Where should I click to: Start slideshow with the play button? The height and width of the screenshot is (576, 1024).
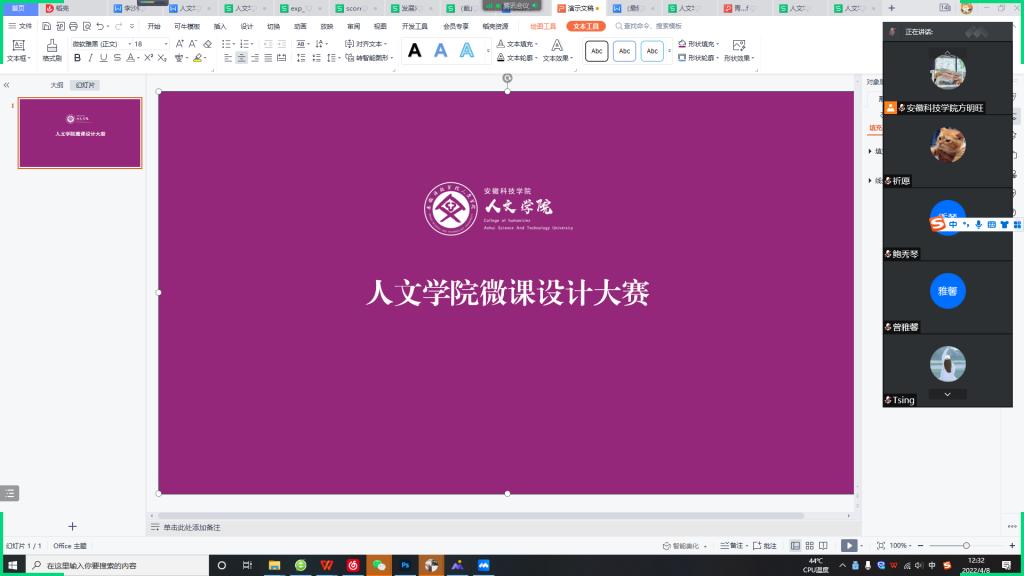click(848, 545)
